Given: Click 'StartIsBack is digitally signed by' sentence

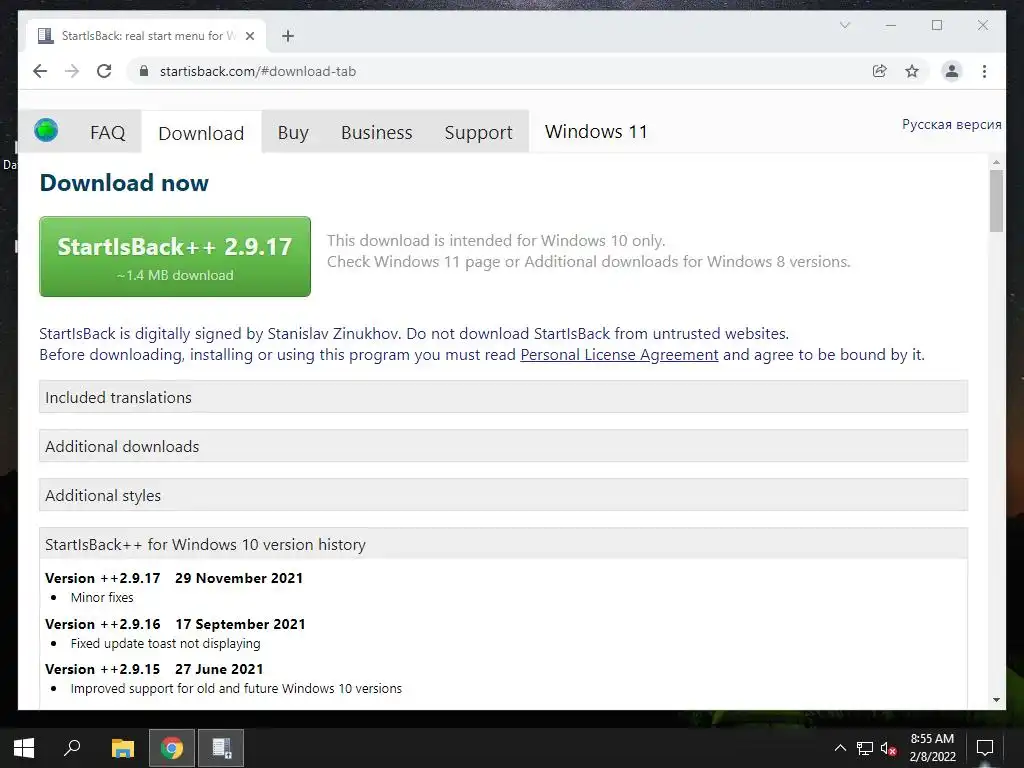Looking at the screenshot, I should pos(414,334).
